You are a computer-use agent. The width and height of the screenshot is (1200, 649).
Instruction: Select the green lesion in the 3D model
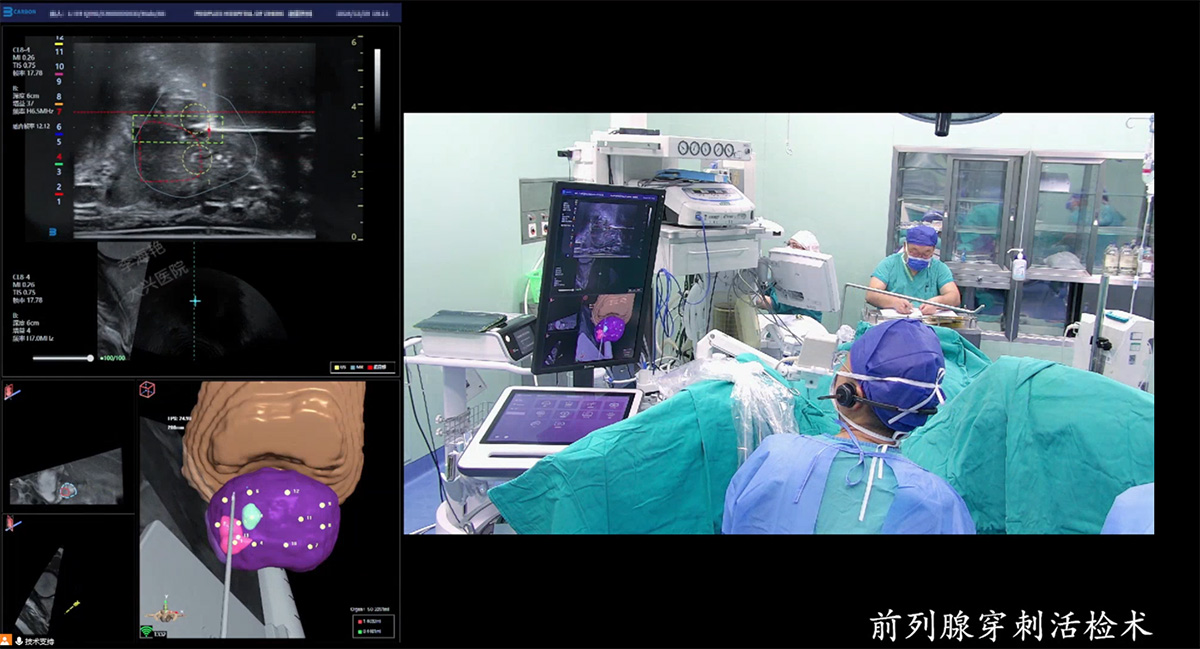pos(253,516)
